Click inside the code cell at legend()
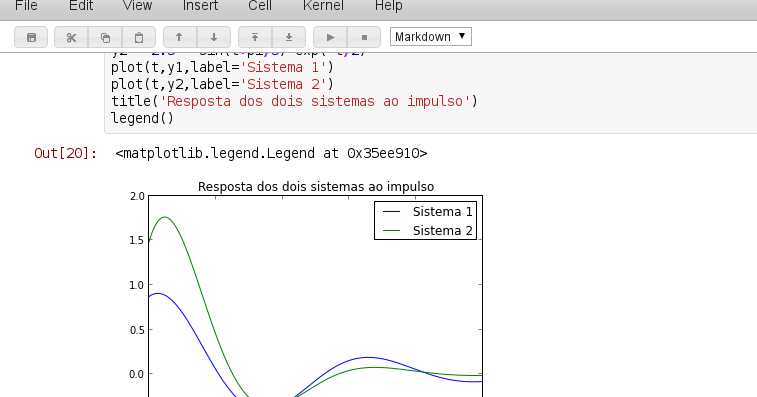Screen dimensions: 757x397 [x=142, y=118]
